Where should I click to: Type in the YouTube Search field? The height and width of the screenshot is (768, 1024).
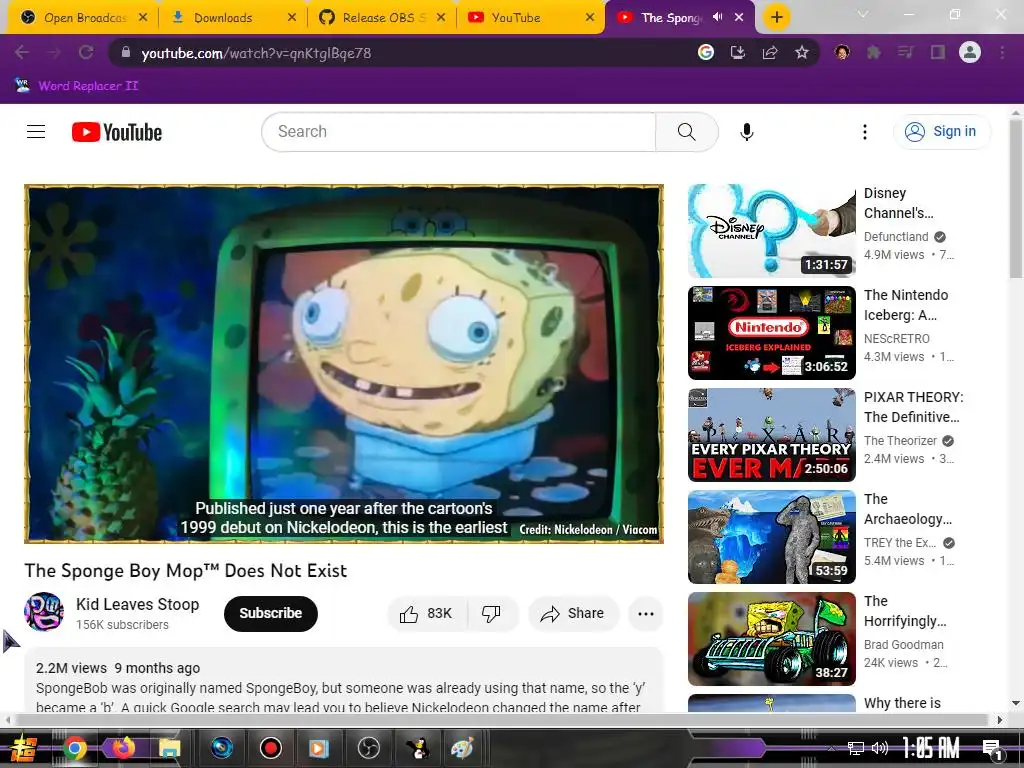(458, 132)
